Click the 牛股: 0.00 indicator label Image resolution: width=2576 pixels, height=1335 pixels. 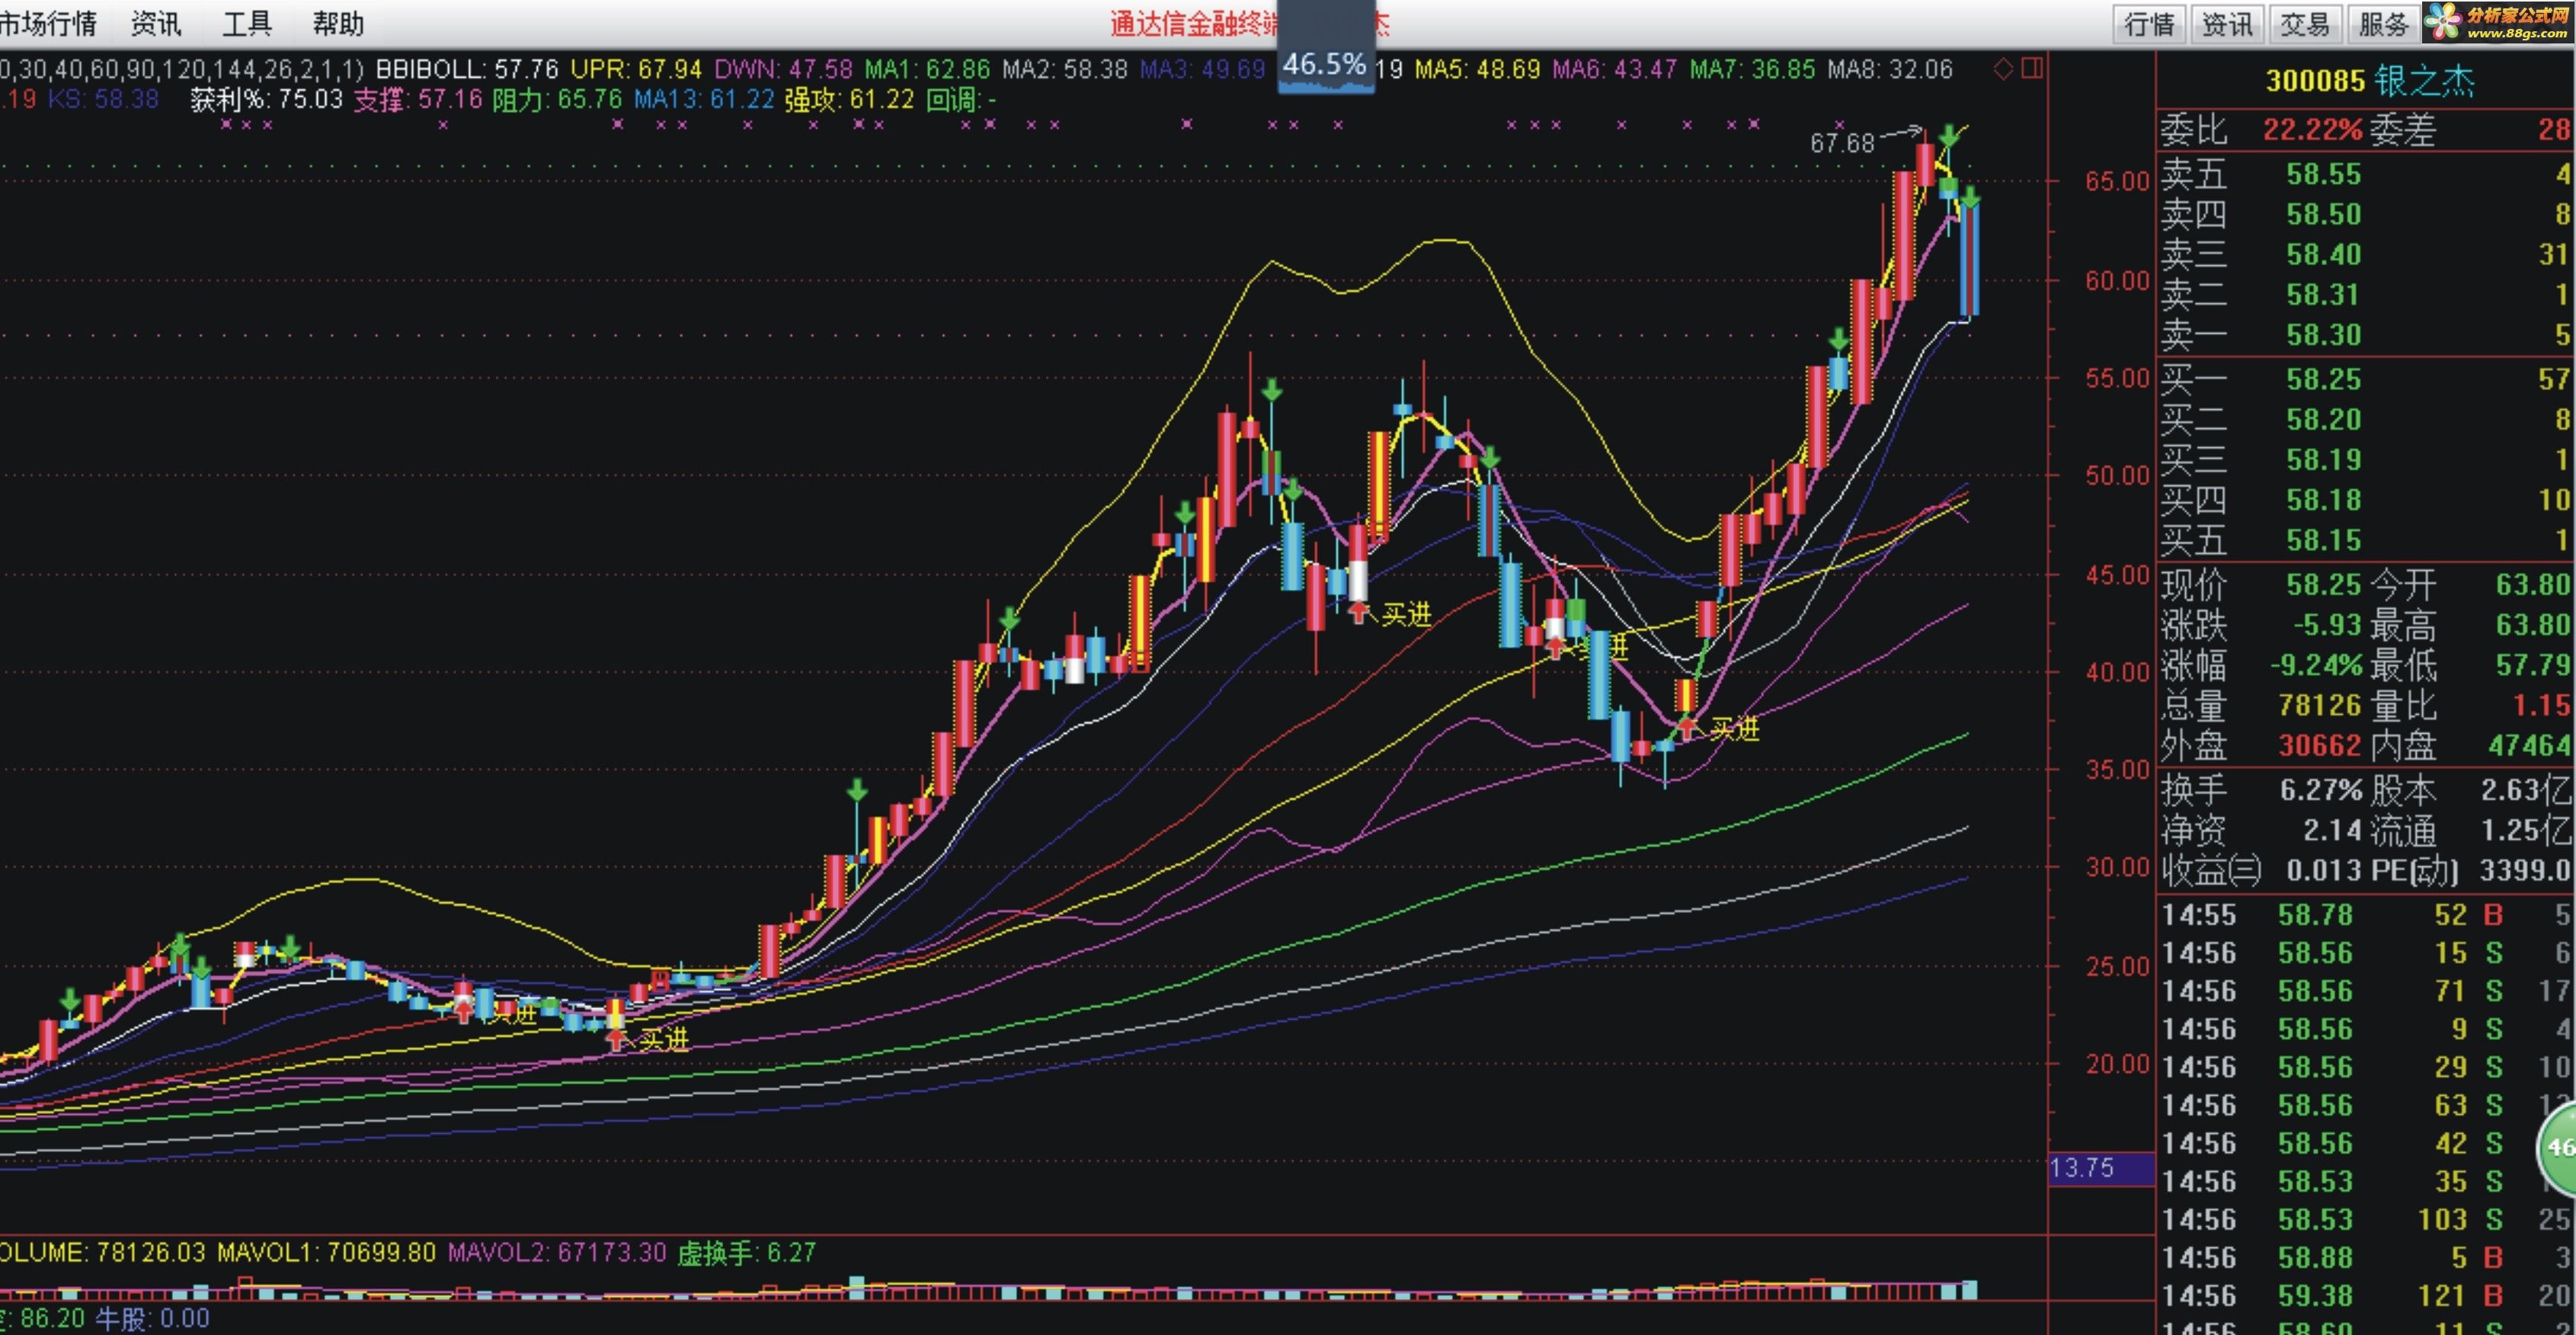pos(152,1318)
